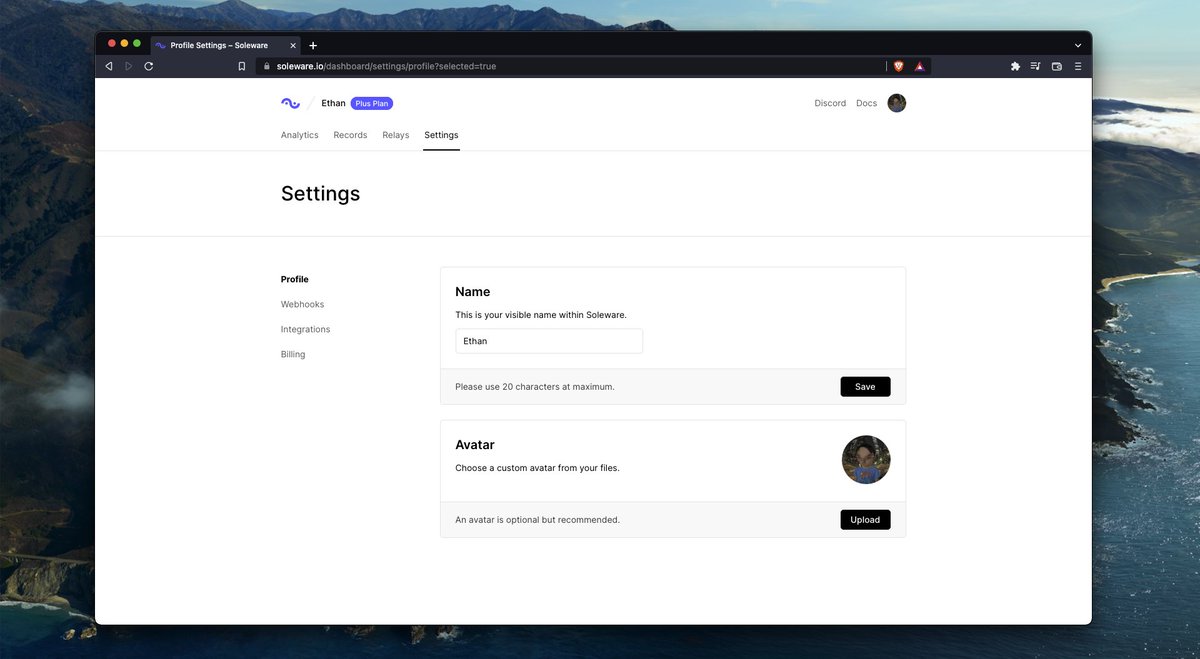Open the browser hamburger menu

tap(1078, 66)
